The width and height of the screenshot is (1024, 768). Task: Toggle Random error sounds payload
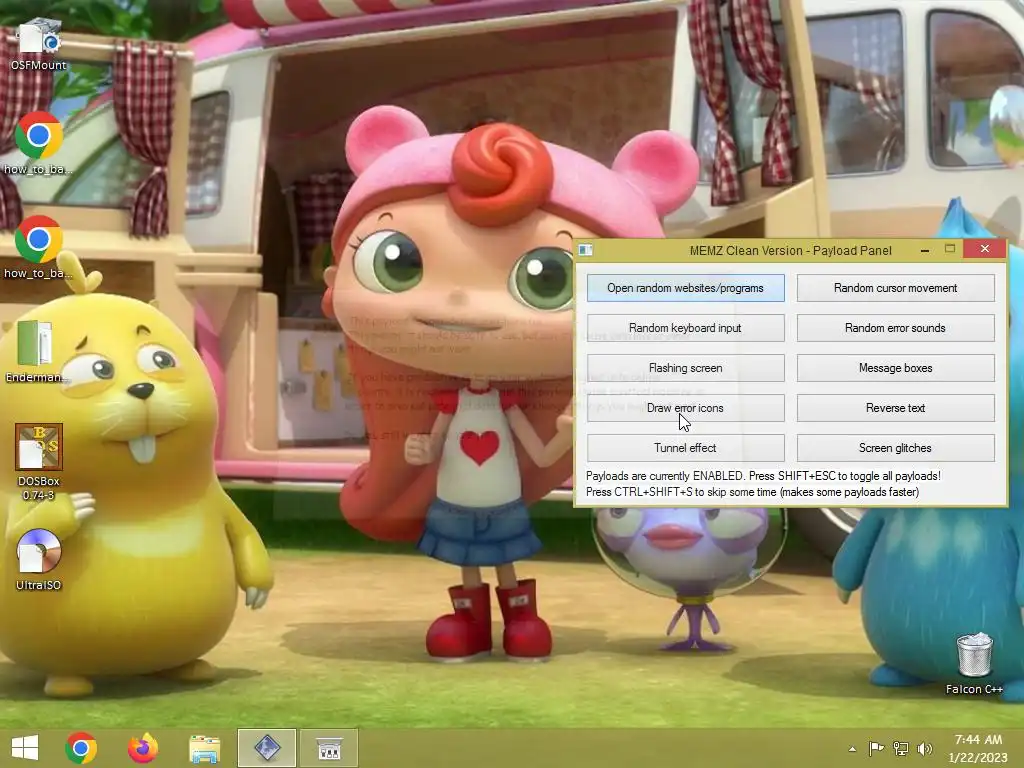pos(895,328)
